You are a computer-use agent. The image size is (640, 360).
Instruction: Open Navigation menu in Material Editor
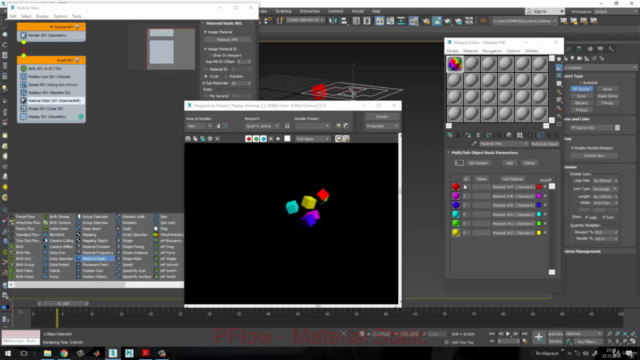491,51
